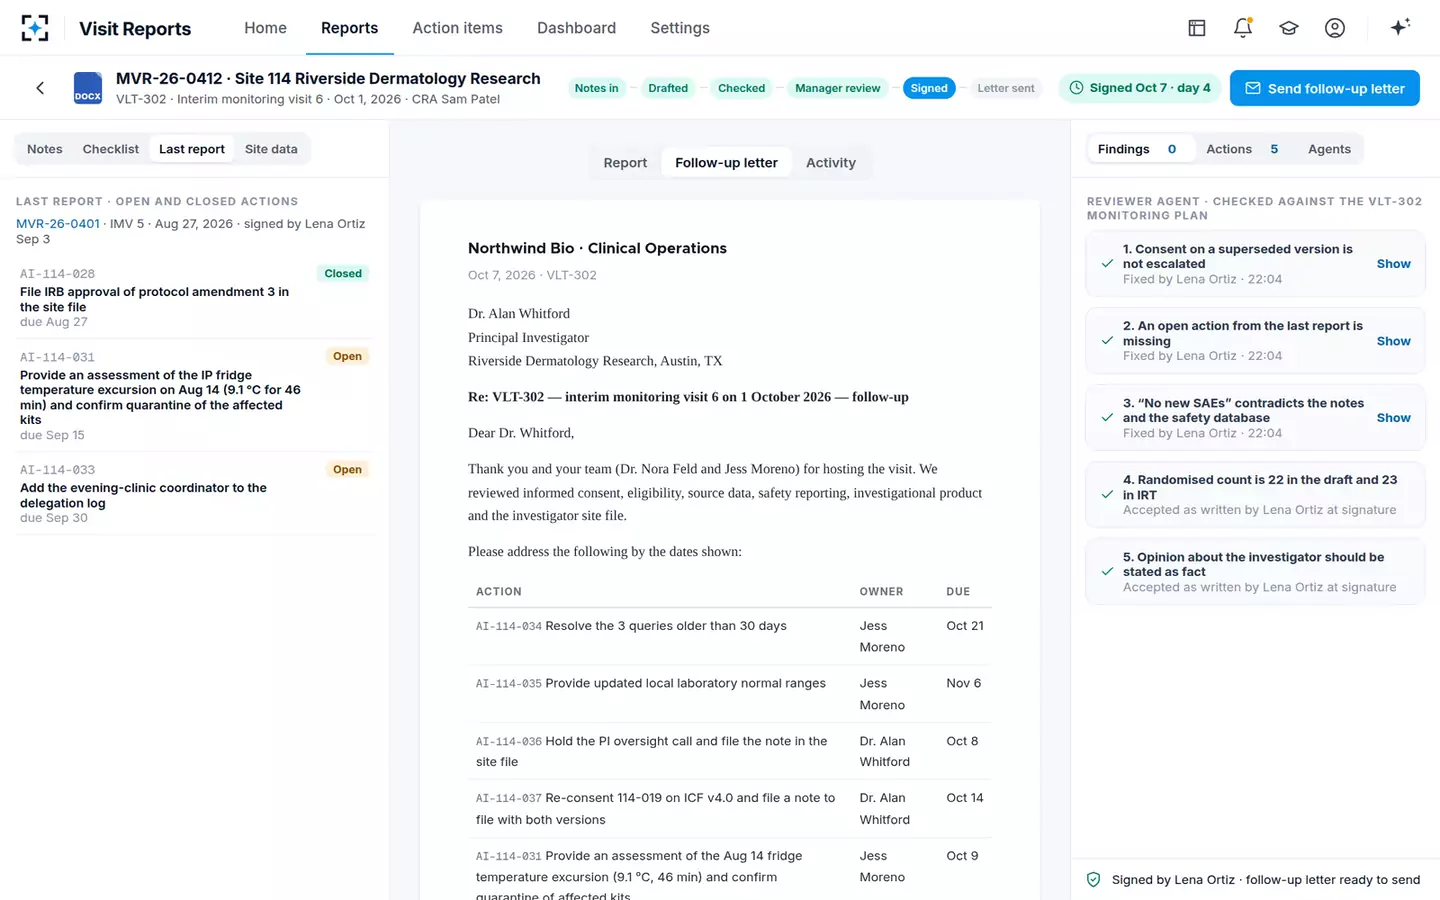Image resolution: width=1440 pixels, height=900 pixels.
Task: Switch to the Activity tab
Action: pyautogui.click(x=831, y=163)
